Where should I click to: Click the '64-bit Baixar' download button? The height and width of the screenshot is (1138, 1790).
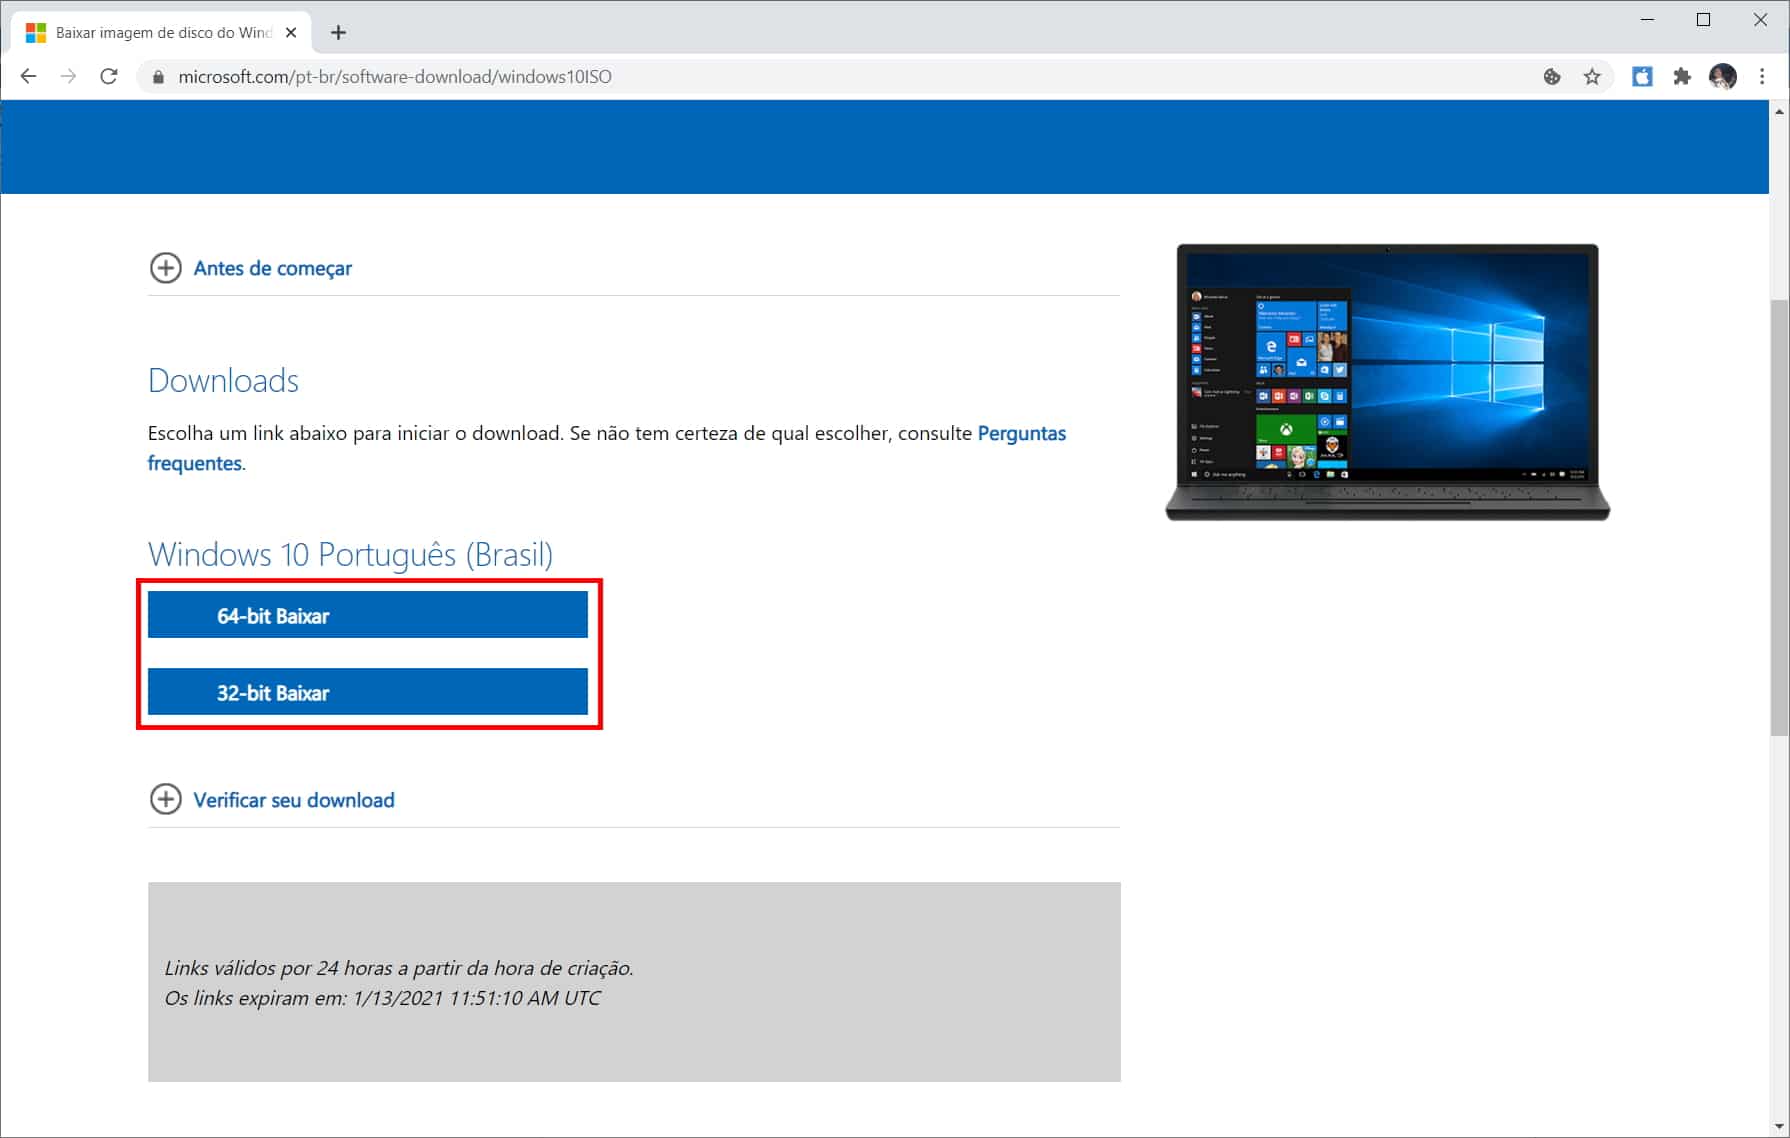[367, 614]
